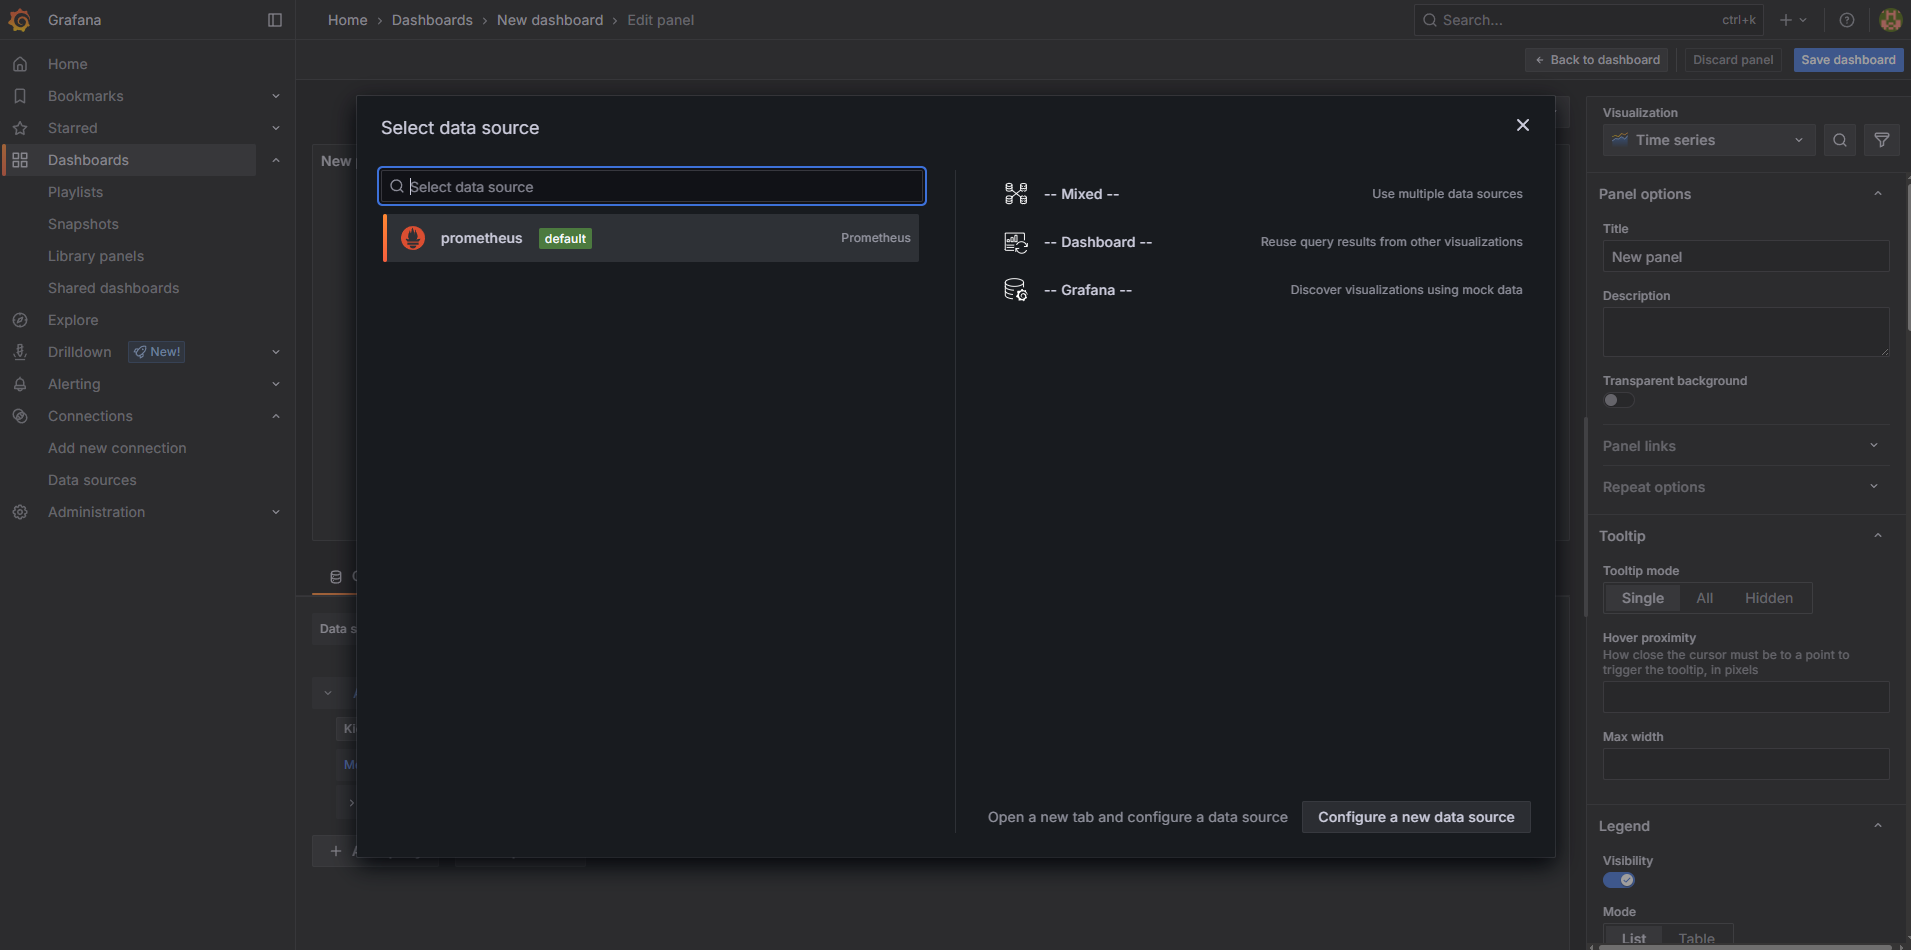Open the user profile avatar
The width and height of the screenshot is (1911, 950).
pyautogui.click(x=1890, y=20)
